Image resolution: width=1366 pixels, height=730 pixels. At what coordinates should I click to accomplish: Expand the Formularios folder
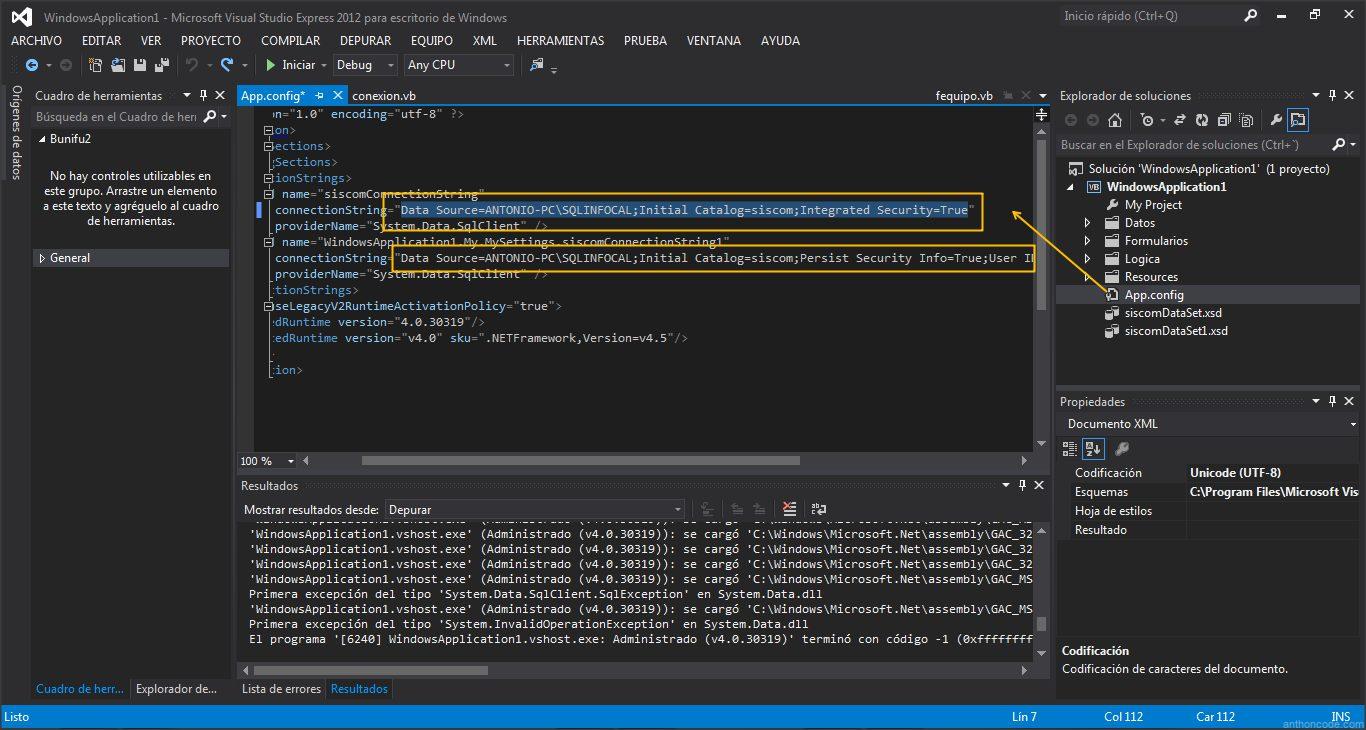pos(1087,240)
